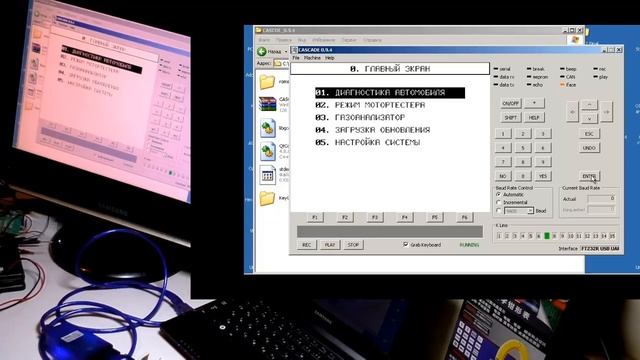This screenshot has height=360, width=640.
Task: Click the HELP keypad button
Action: point(534,118)
